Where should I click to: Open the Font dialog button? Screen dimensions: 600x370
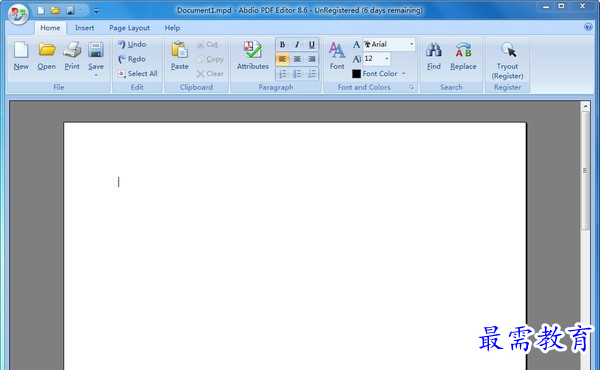tap(337, 56)
